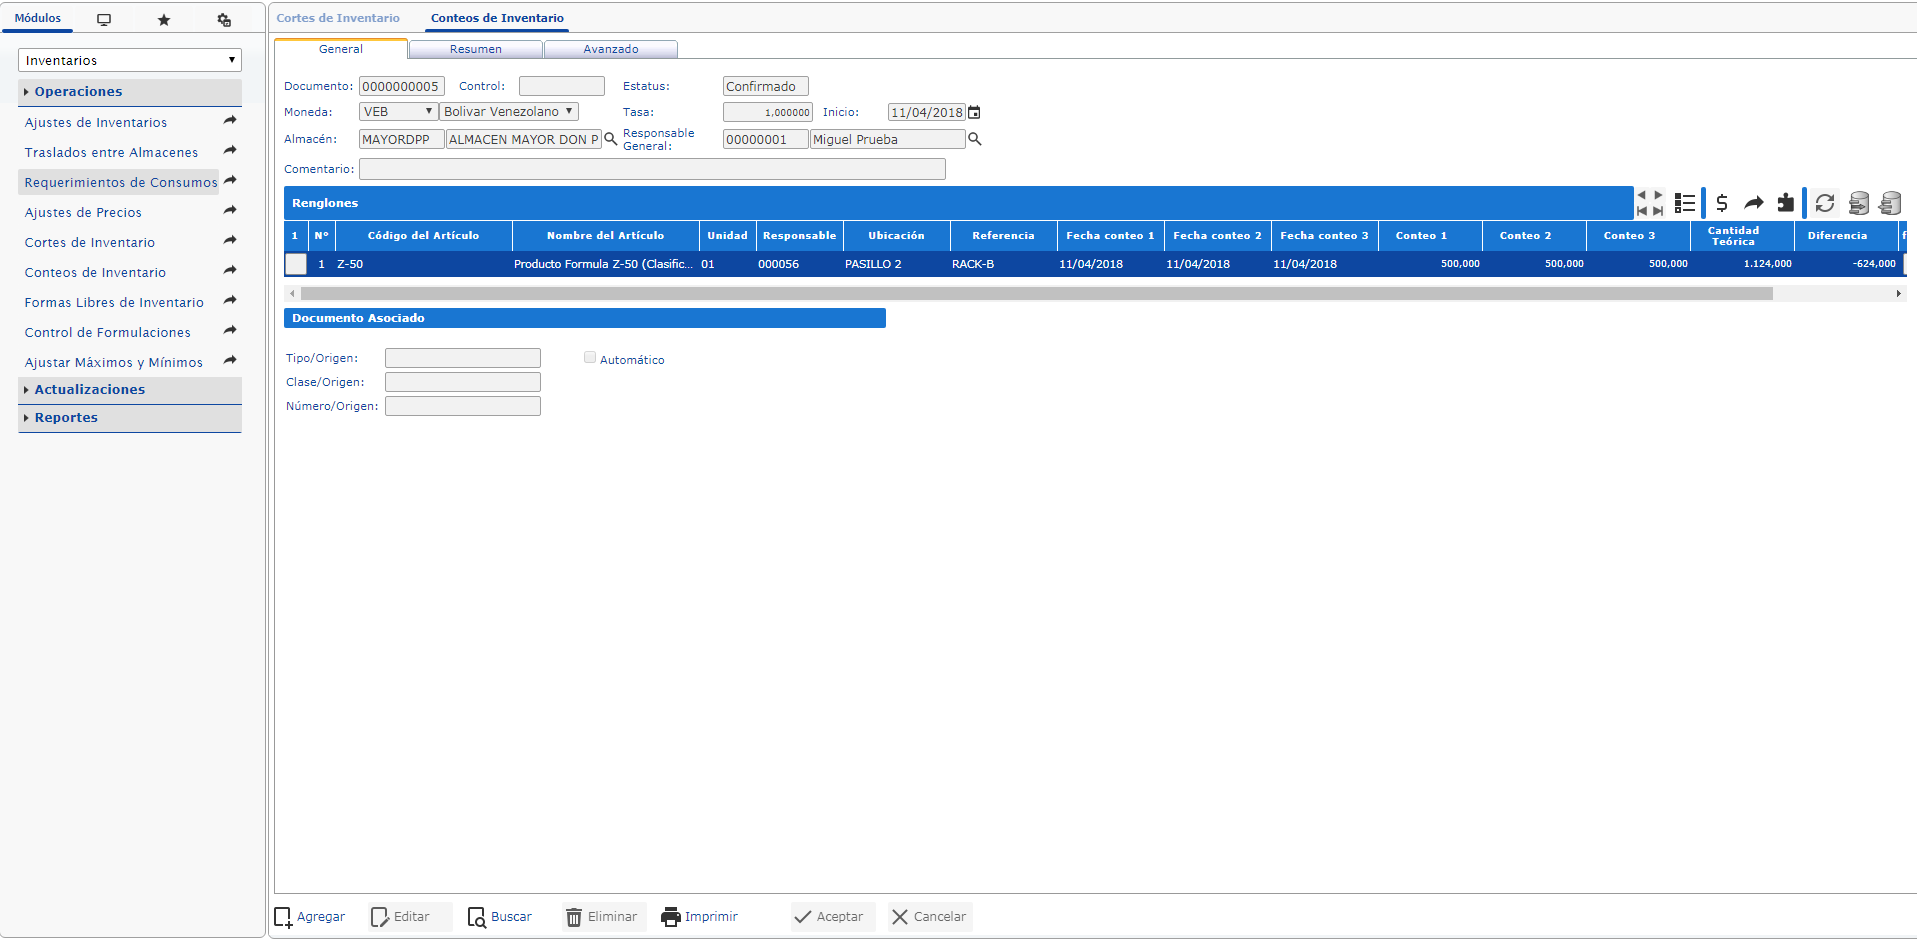Click the Imprimir button

(x=700, y=917)
